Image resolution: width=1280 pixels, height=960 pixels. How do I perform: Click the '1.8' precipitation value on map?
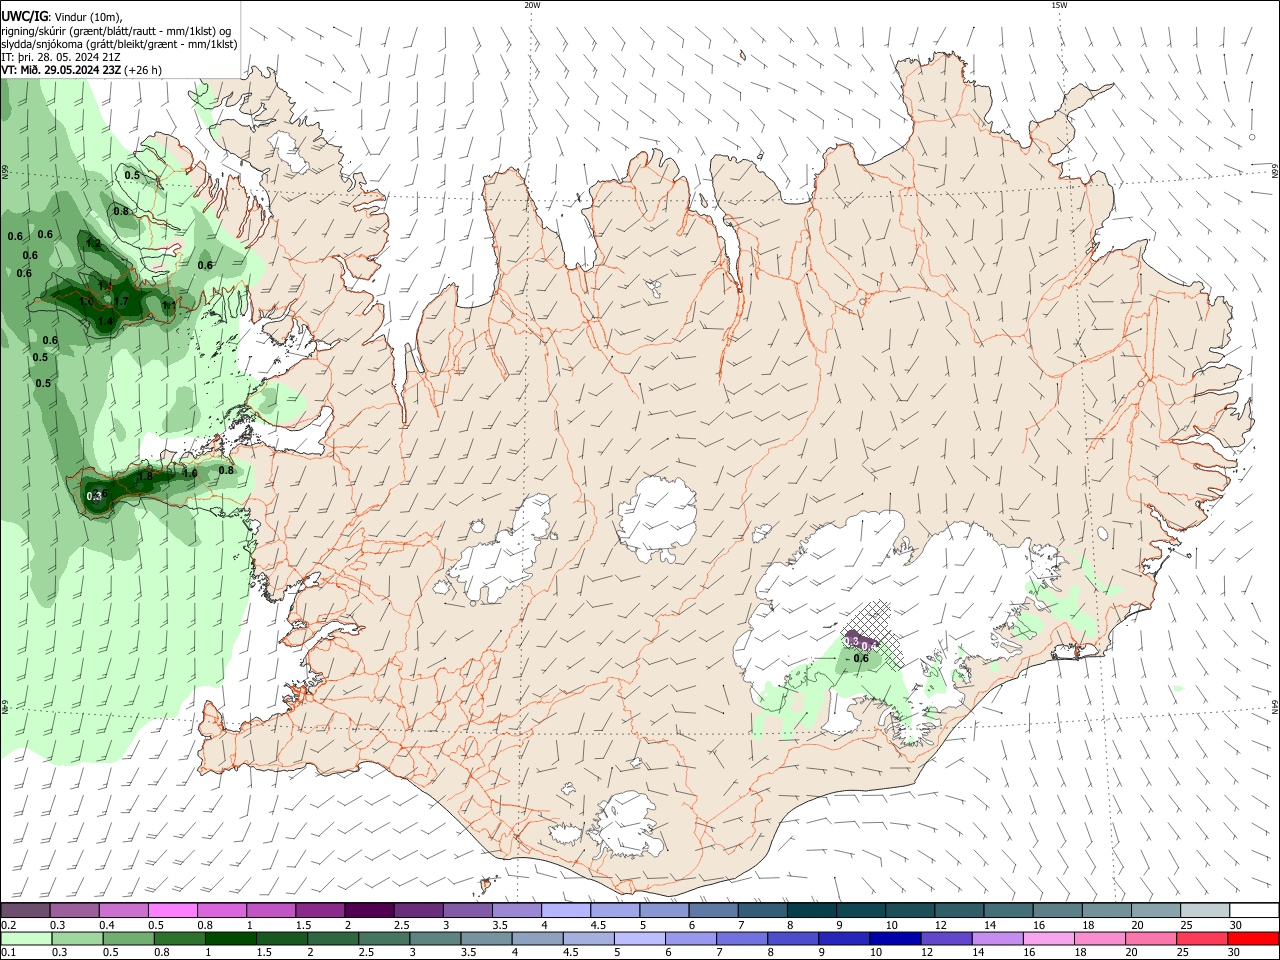pyautogui.click(x=145, y=476)
